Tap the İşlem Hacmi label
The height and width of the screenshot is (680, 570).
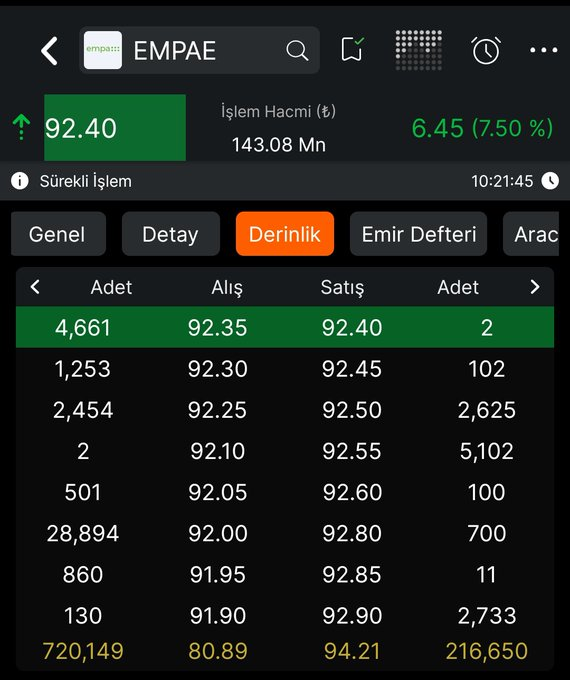(x=278, y=112)
